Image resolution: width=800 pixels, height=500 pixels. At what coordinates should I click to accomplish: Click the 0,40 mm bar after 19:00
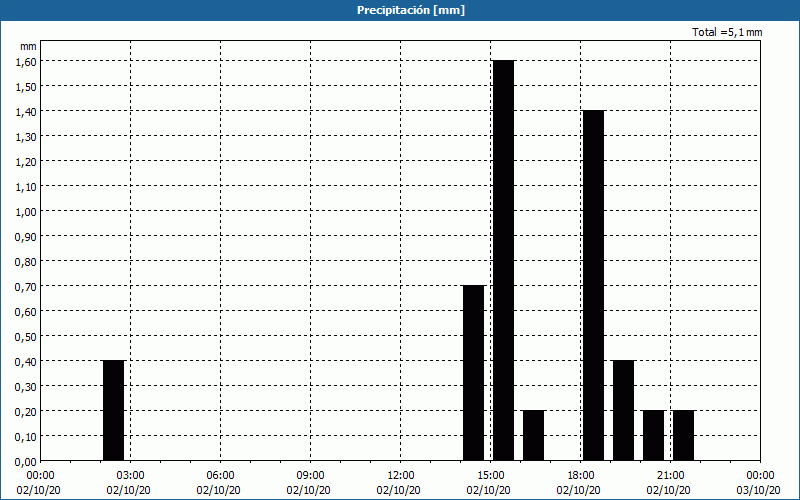(x=623, y=410)
